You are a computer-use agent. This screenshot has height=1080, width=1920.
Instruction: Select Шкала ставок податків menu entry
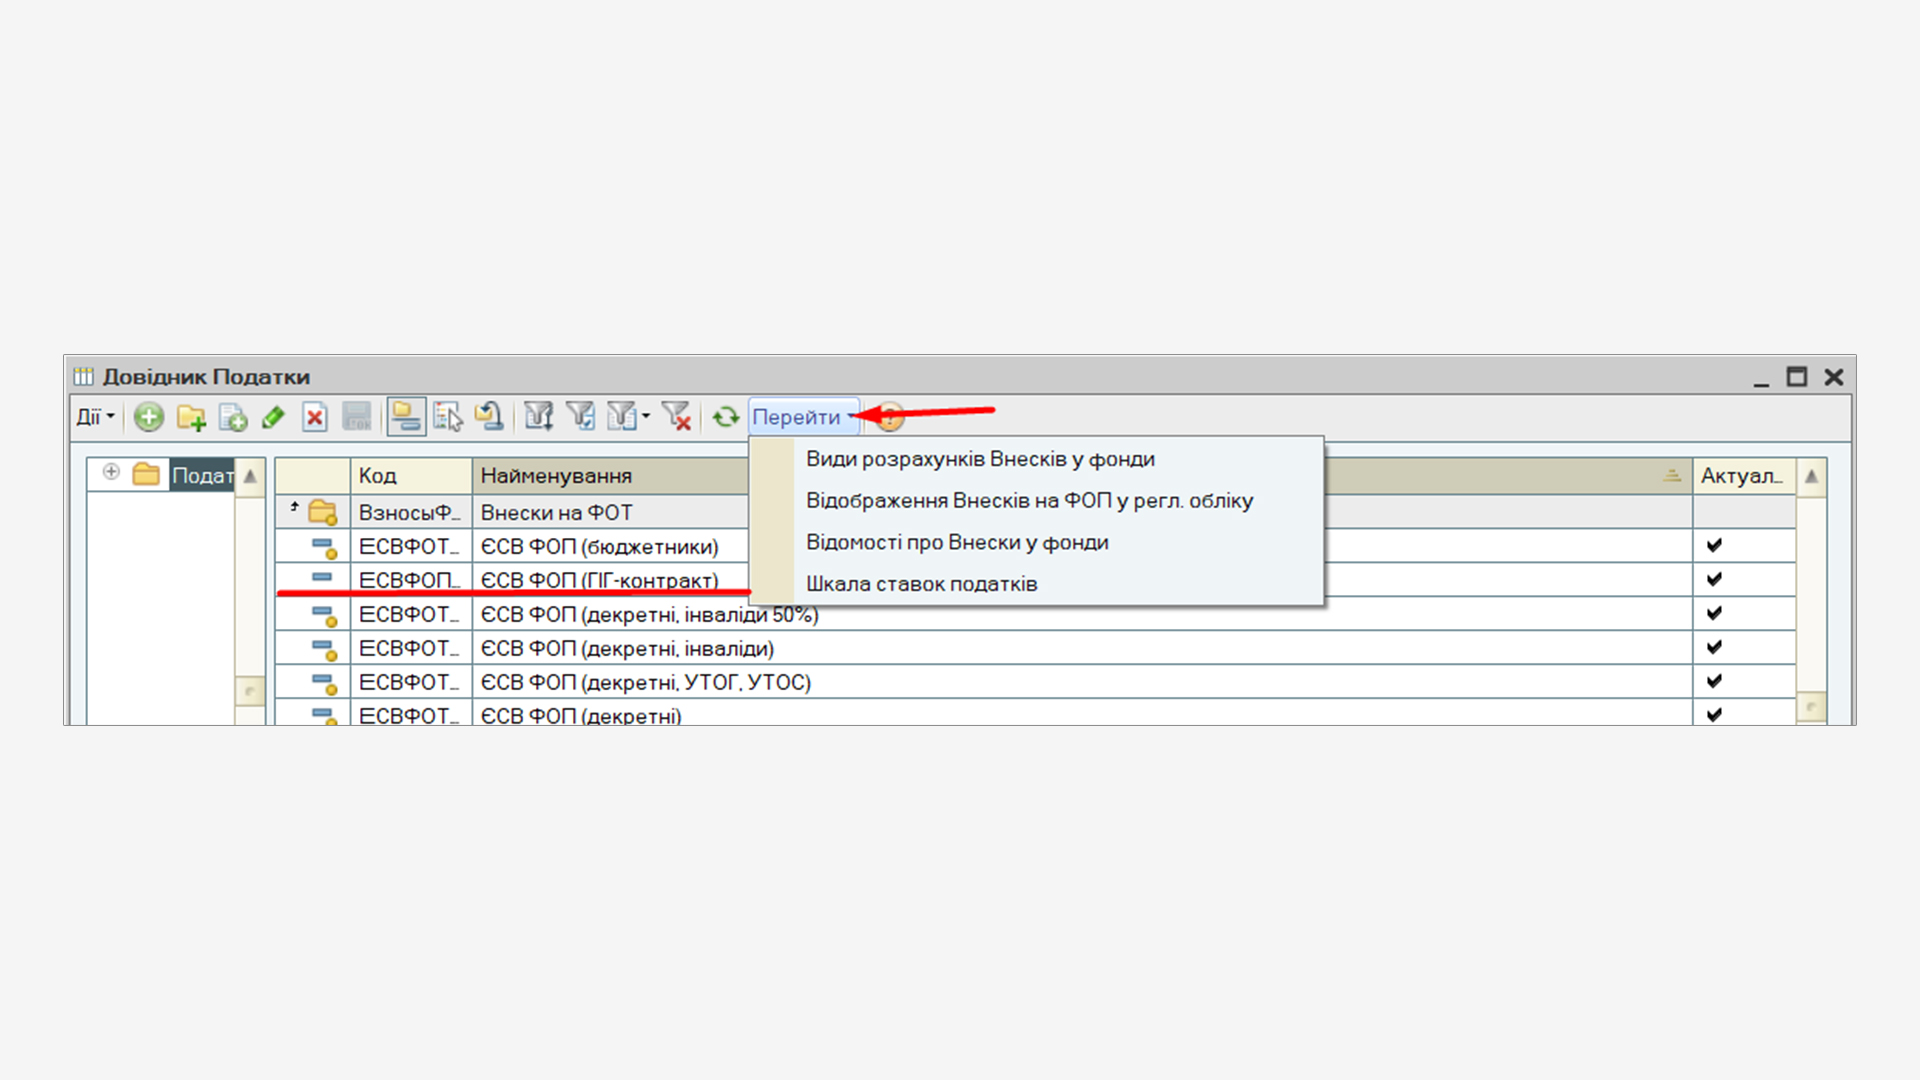click(x=921, y=584)
